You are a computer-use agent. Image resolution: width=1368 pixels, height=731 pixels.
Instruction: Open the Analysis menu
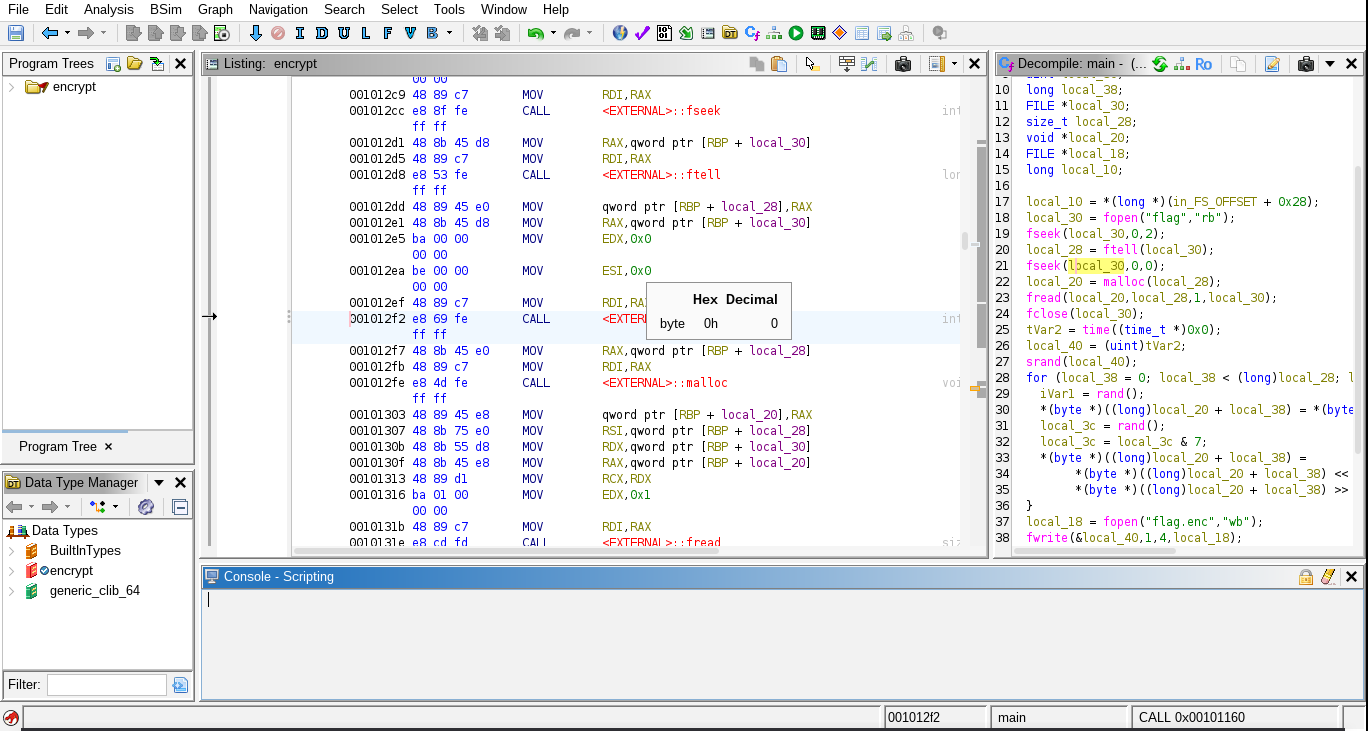coord(108,10)
